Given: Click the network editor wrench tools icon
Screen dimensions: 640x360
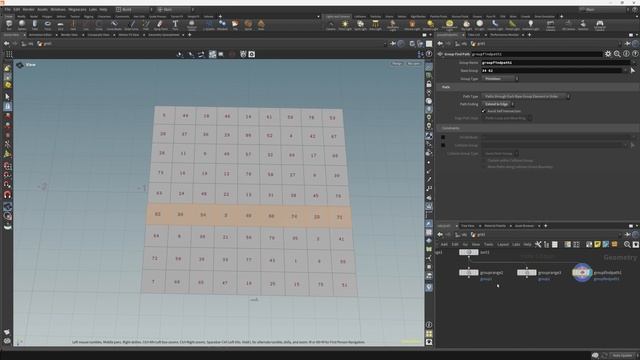Looking at the screenshot, I should 538,244.
